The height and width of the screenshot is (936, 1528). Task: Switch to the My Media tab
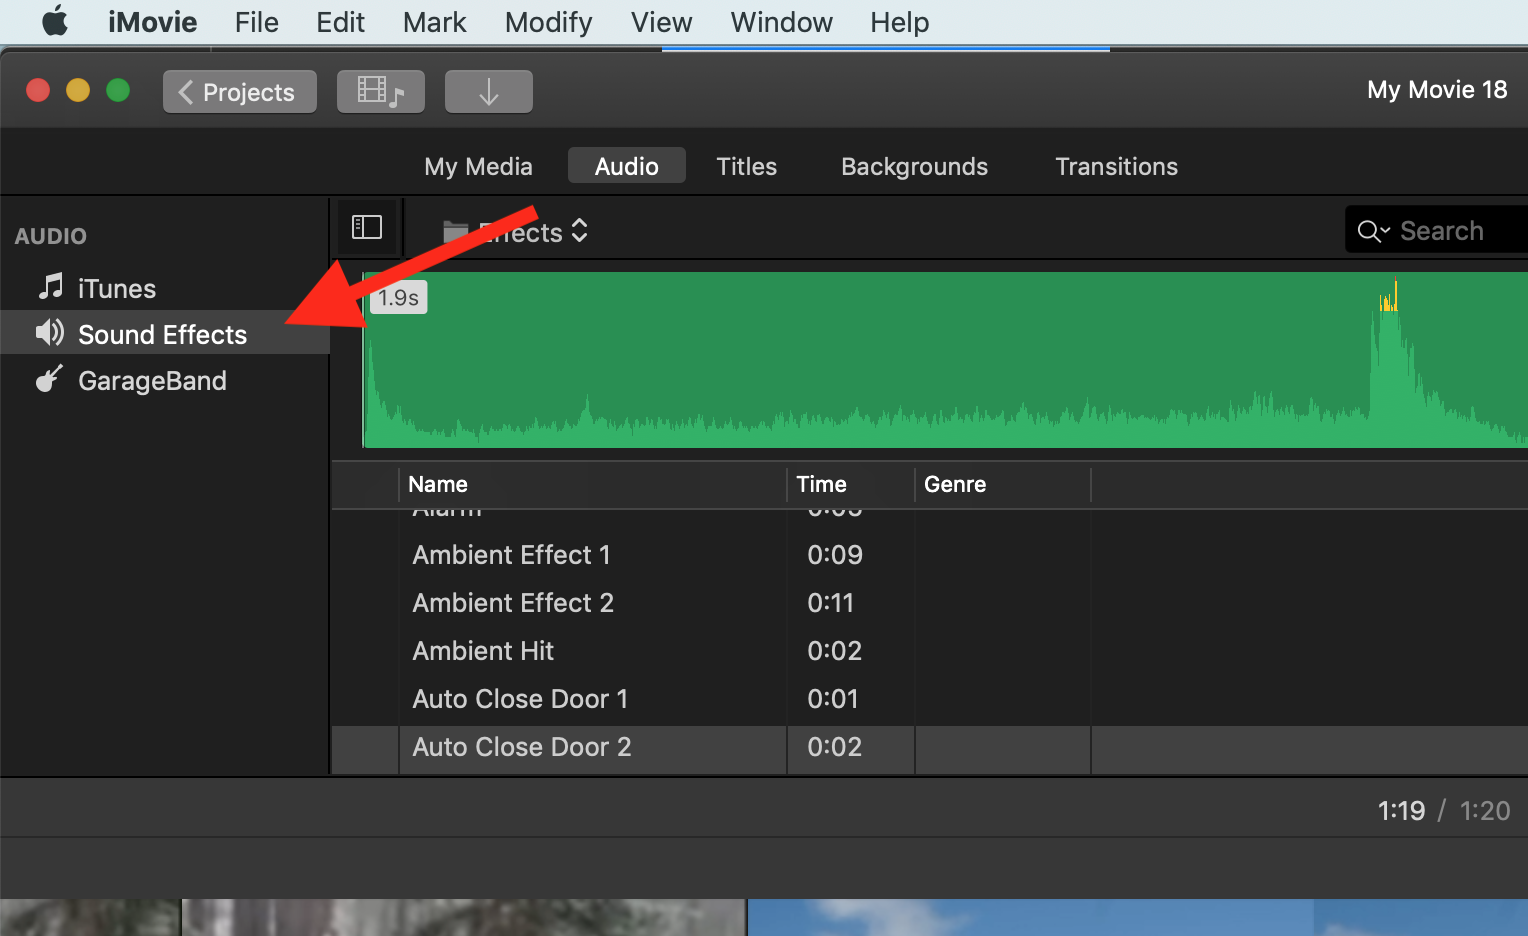[478, 166]
